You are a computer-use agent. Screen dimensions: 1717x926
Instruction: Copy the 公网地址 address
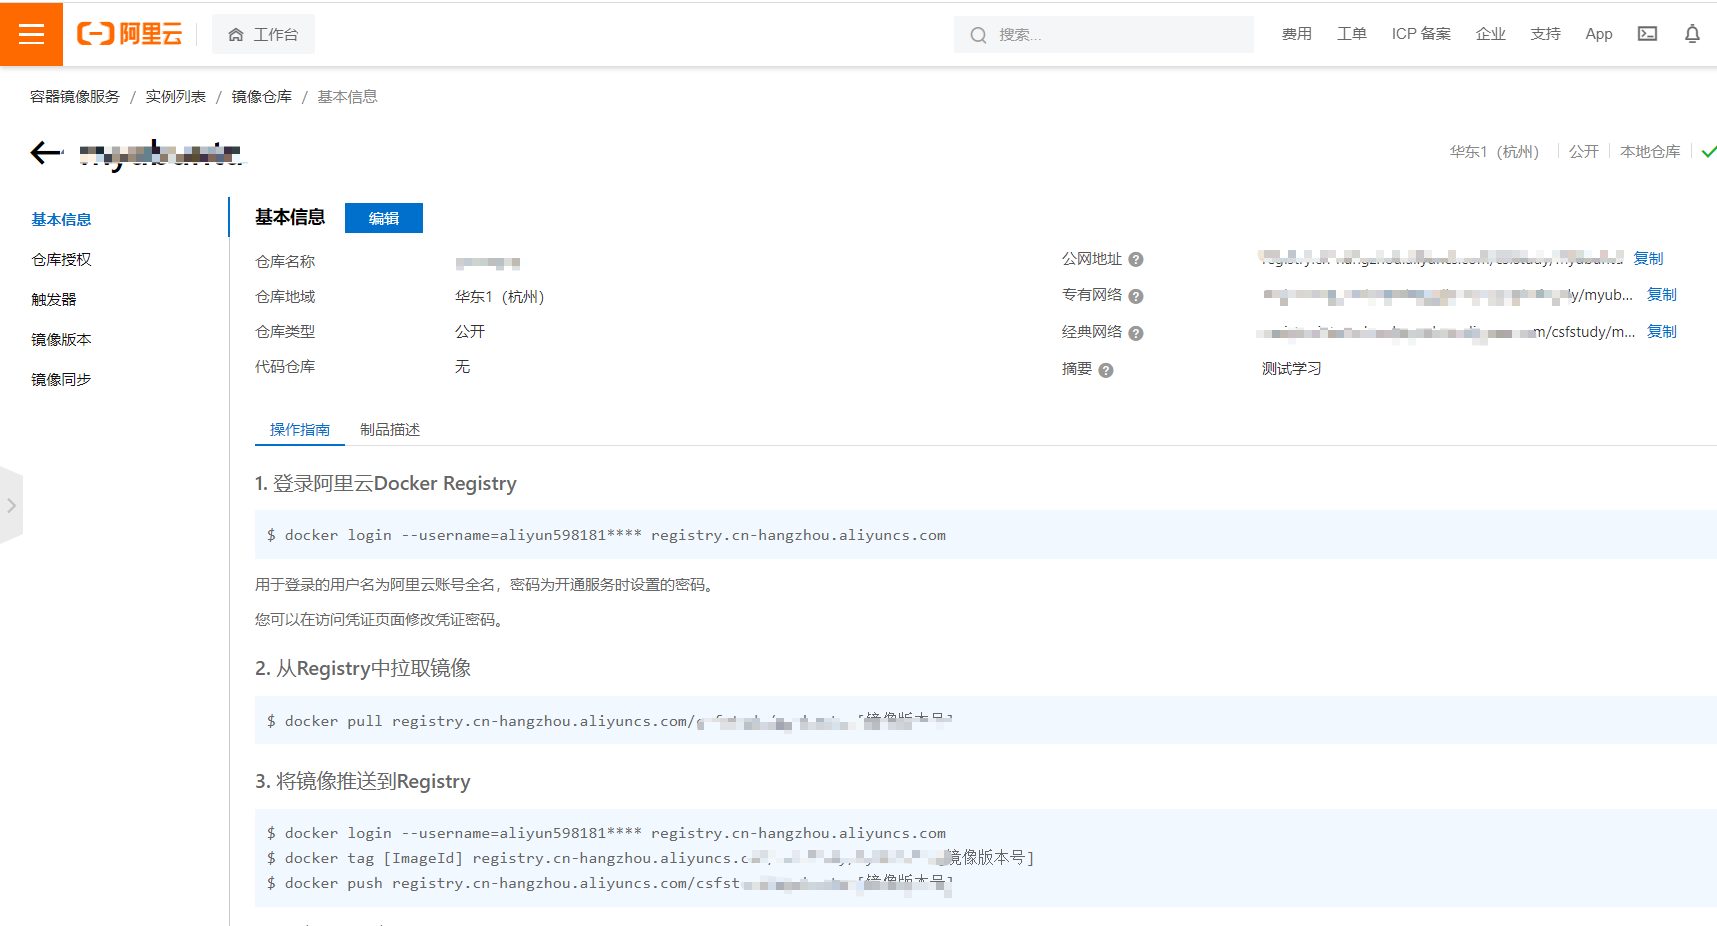1648,259
